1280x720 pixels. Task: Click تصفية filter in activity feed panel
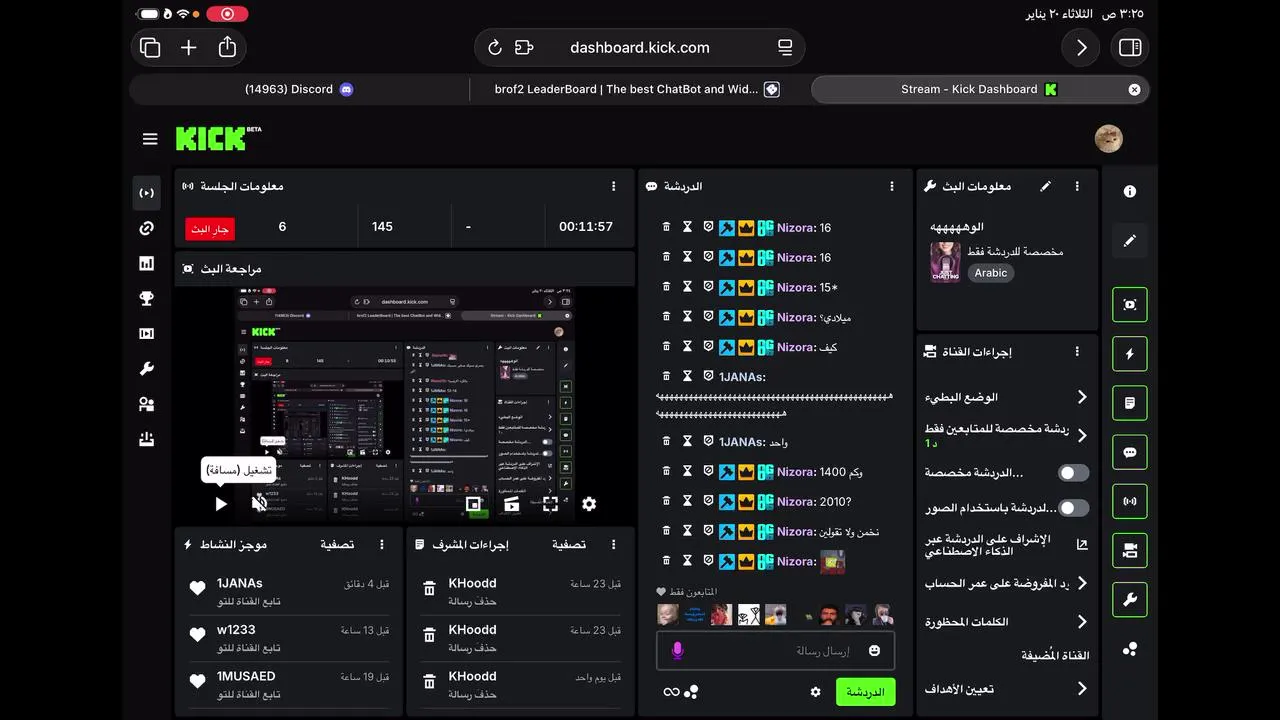click(x=337, y=544)
